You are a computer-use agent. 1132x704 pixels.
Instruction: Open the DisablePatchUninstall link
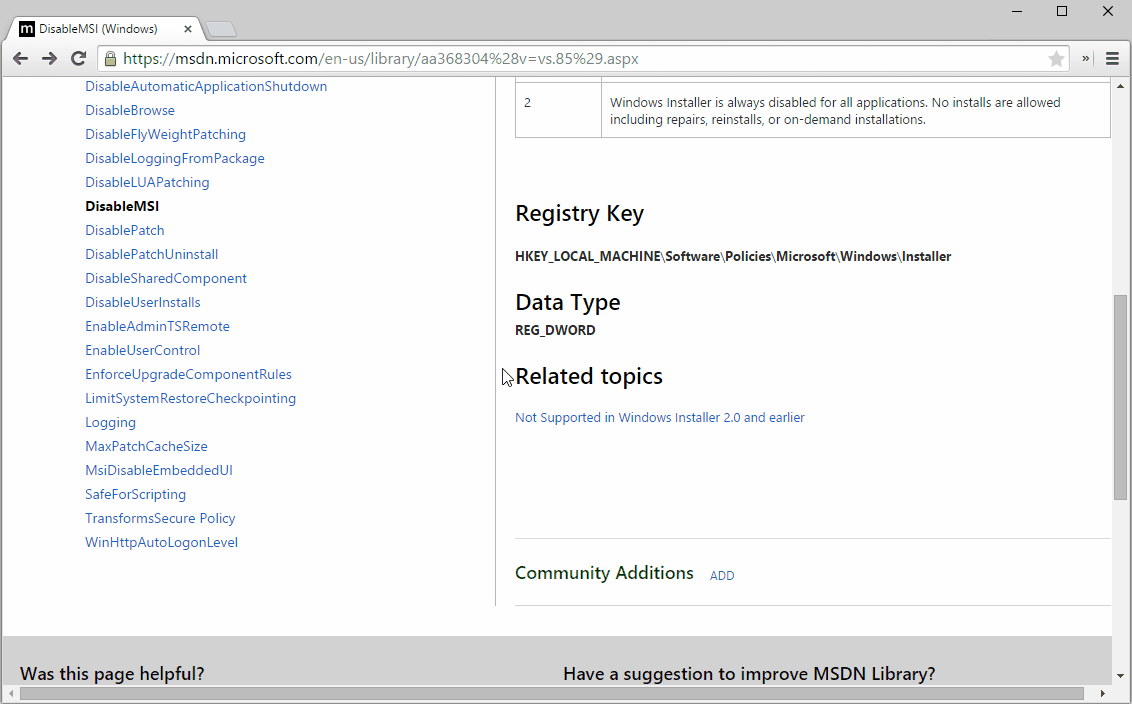click(152, 254)
